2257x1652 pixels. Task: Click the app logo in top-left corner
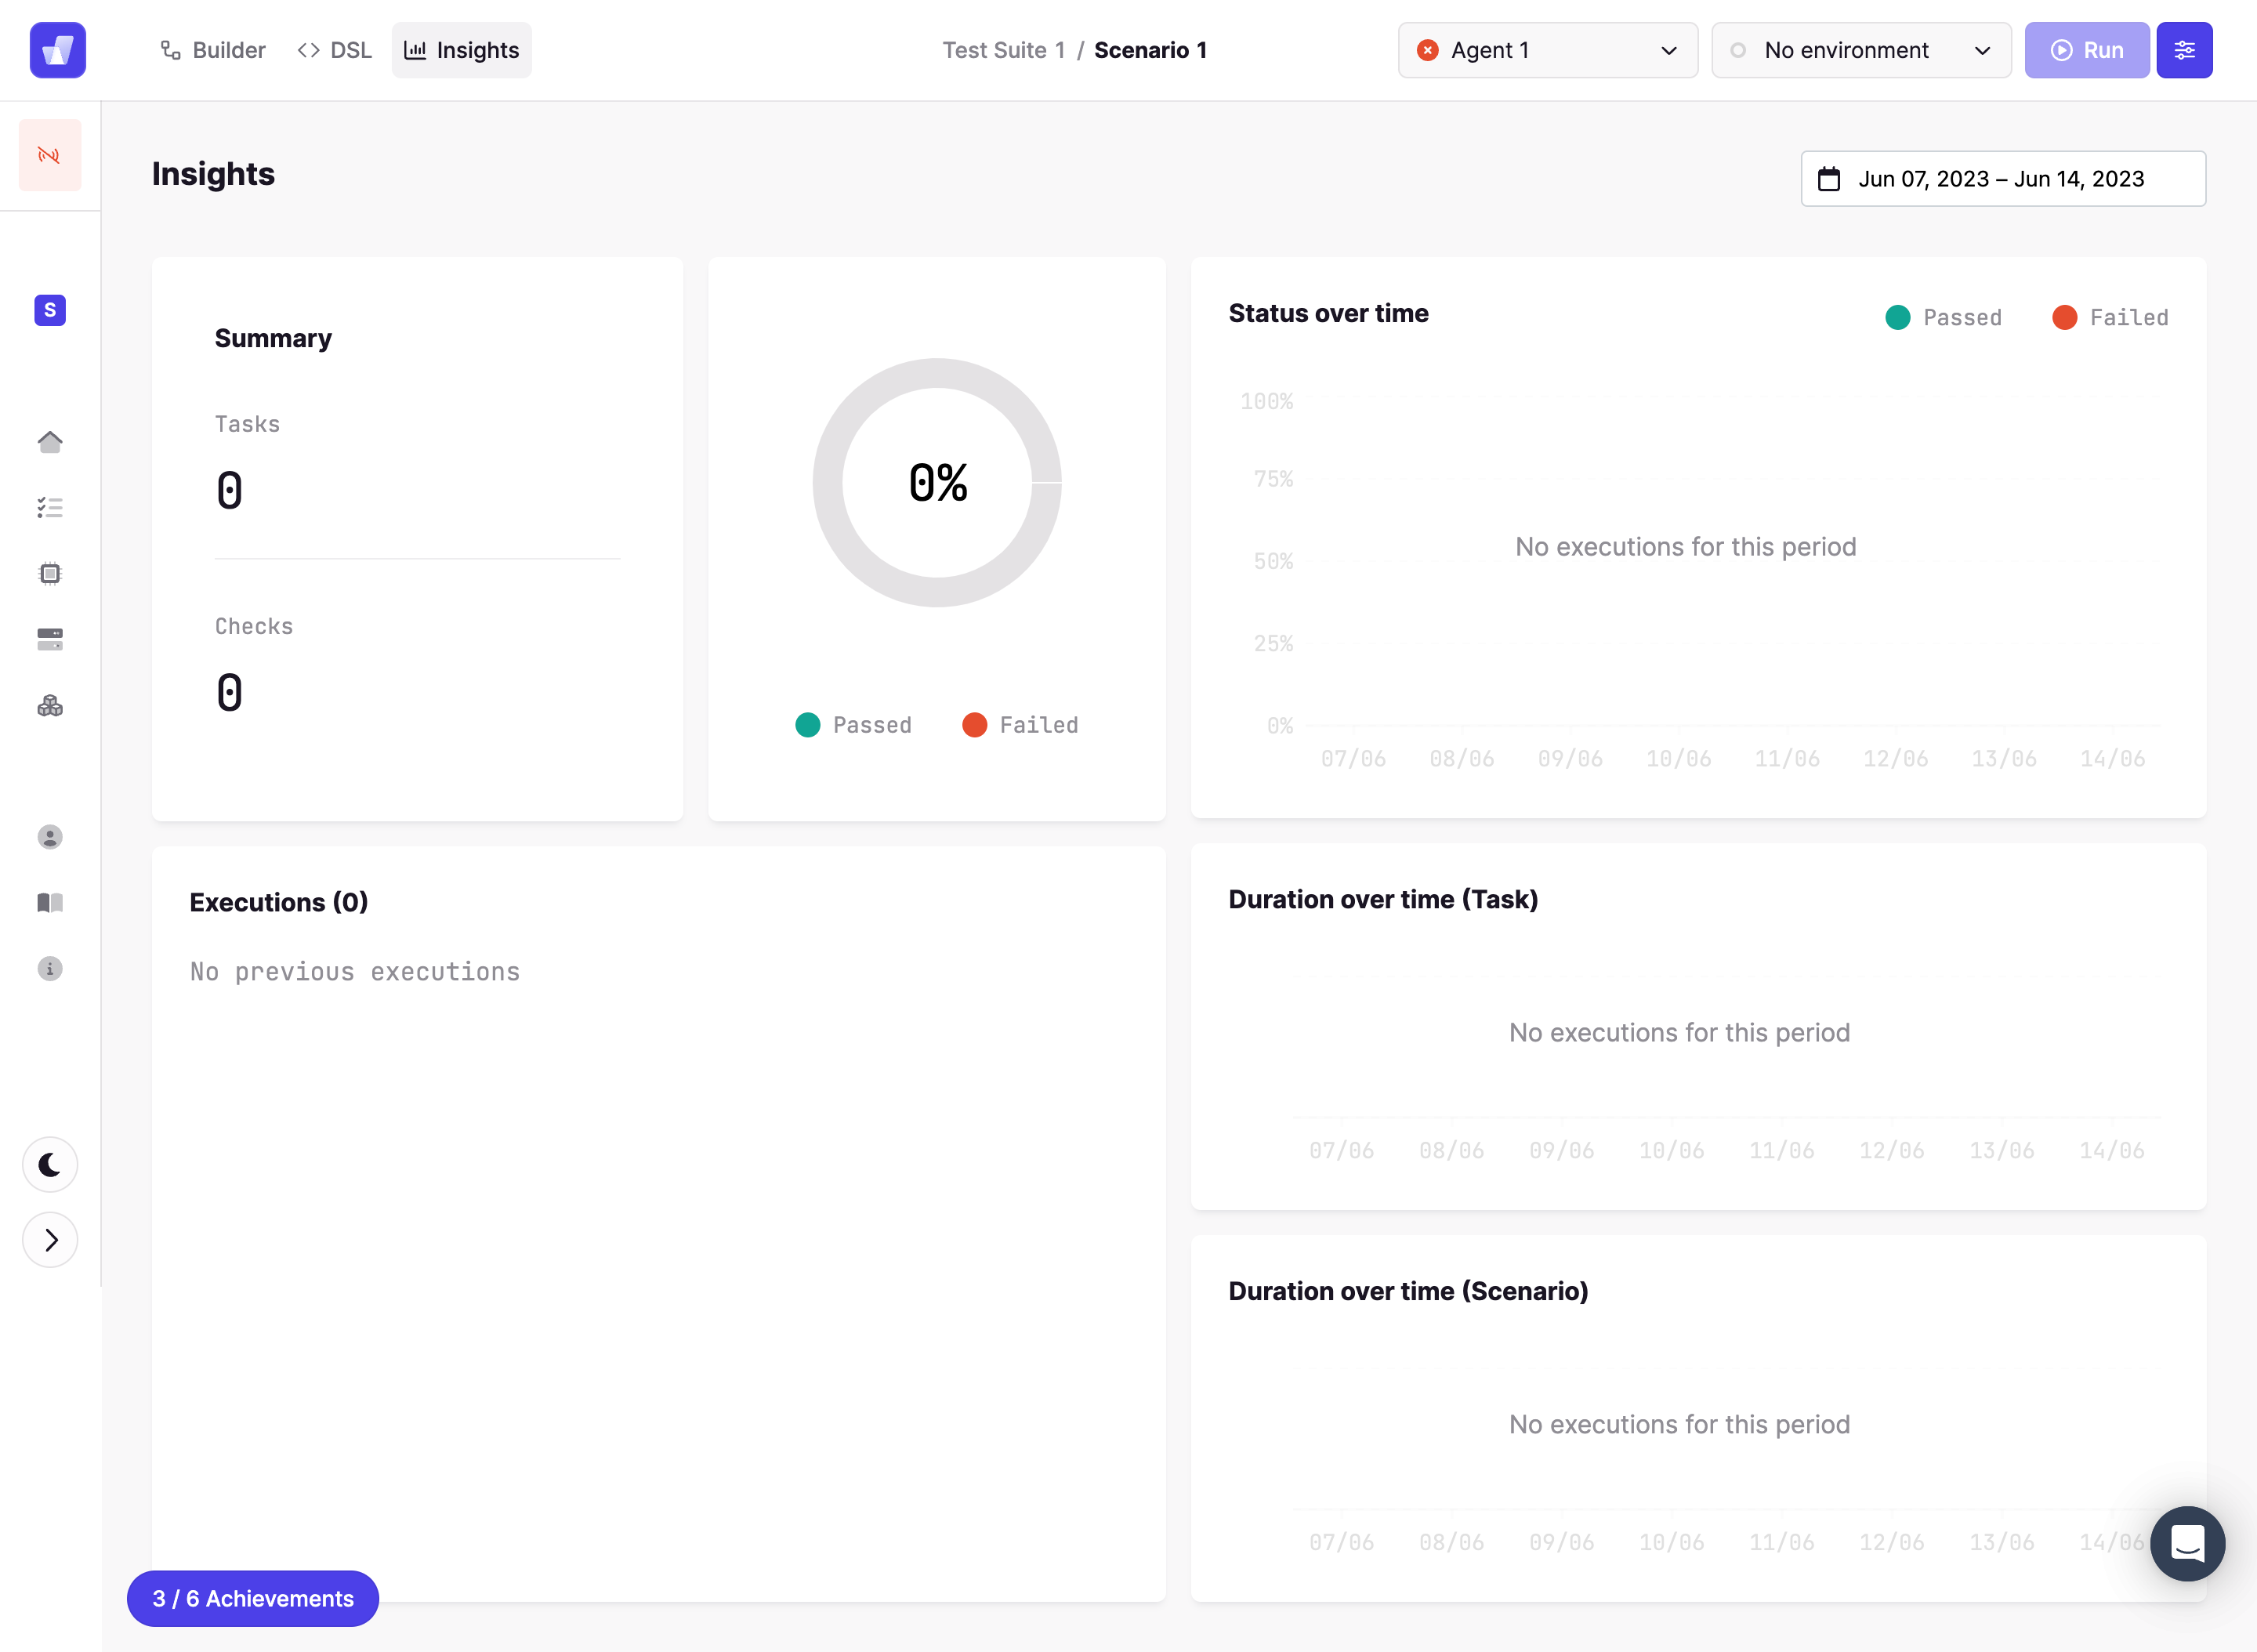[x=58, y=50]
